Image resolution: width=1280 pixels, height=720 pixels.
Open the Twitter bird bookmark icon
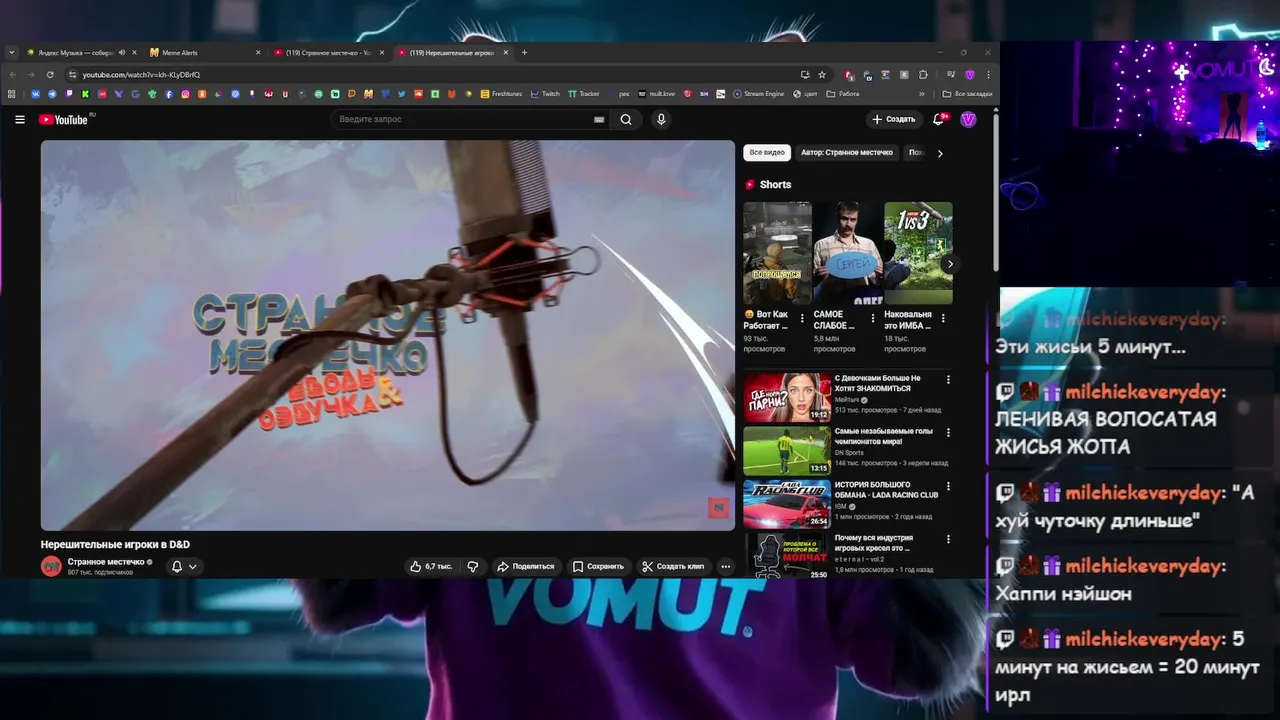click(401, 94)
